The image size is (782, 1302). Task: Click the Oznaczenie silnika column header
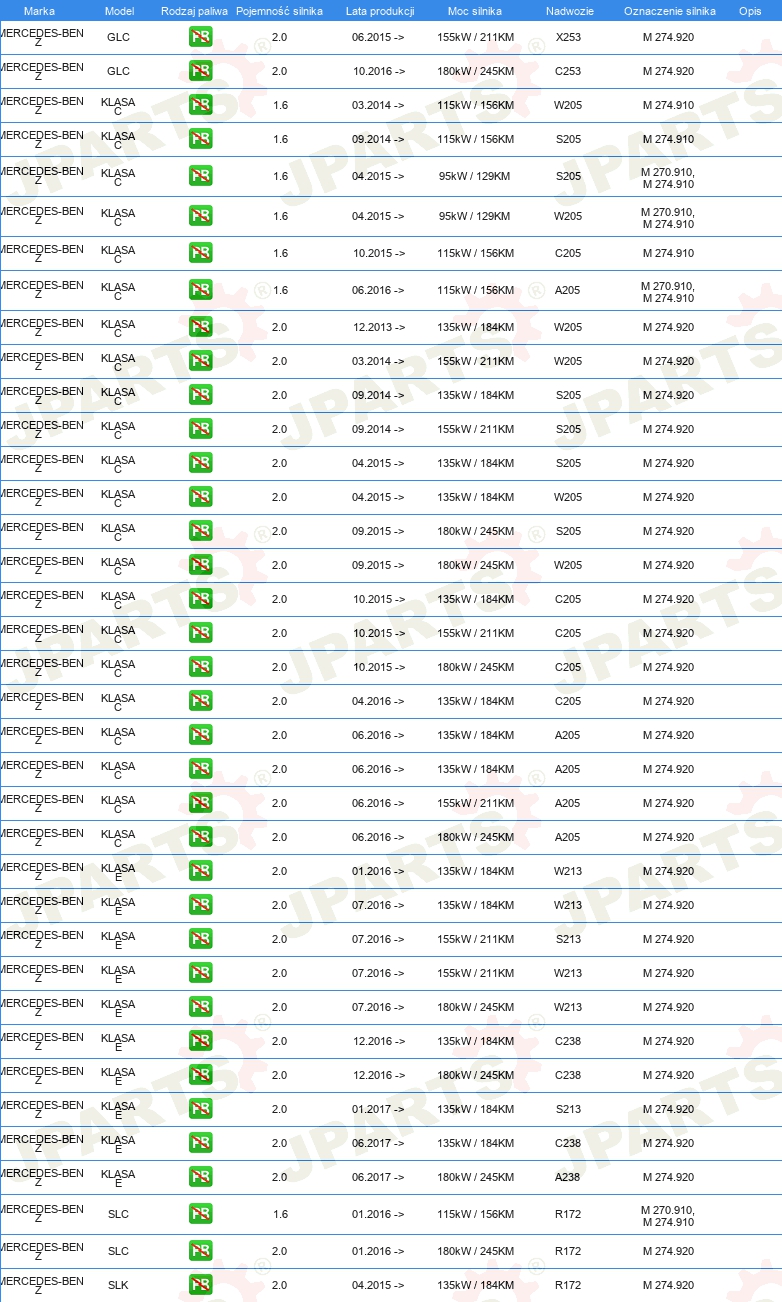pos(669,11)
